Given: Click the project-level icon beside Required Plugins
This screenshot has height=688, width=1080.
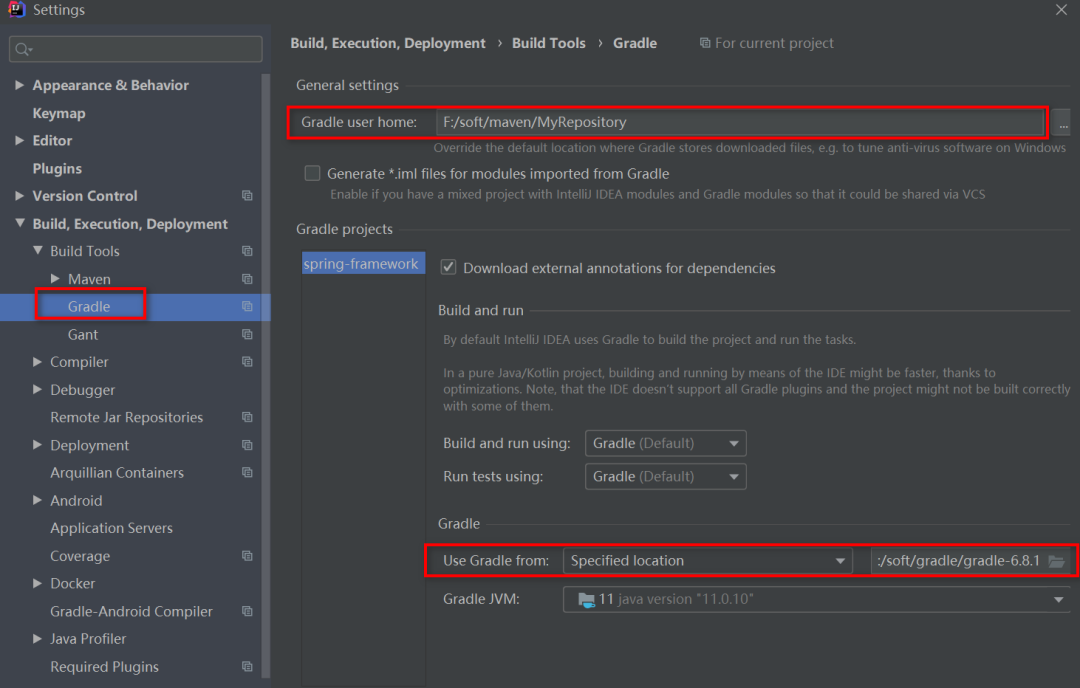Looking at the screenshot, I should click(x=247, y=667).
